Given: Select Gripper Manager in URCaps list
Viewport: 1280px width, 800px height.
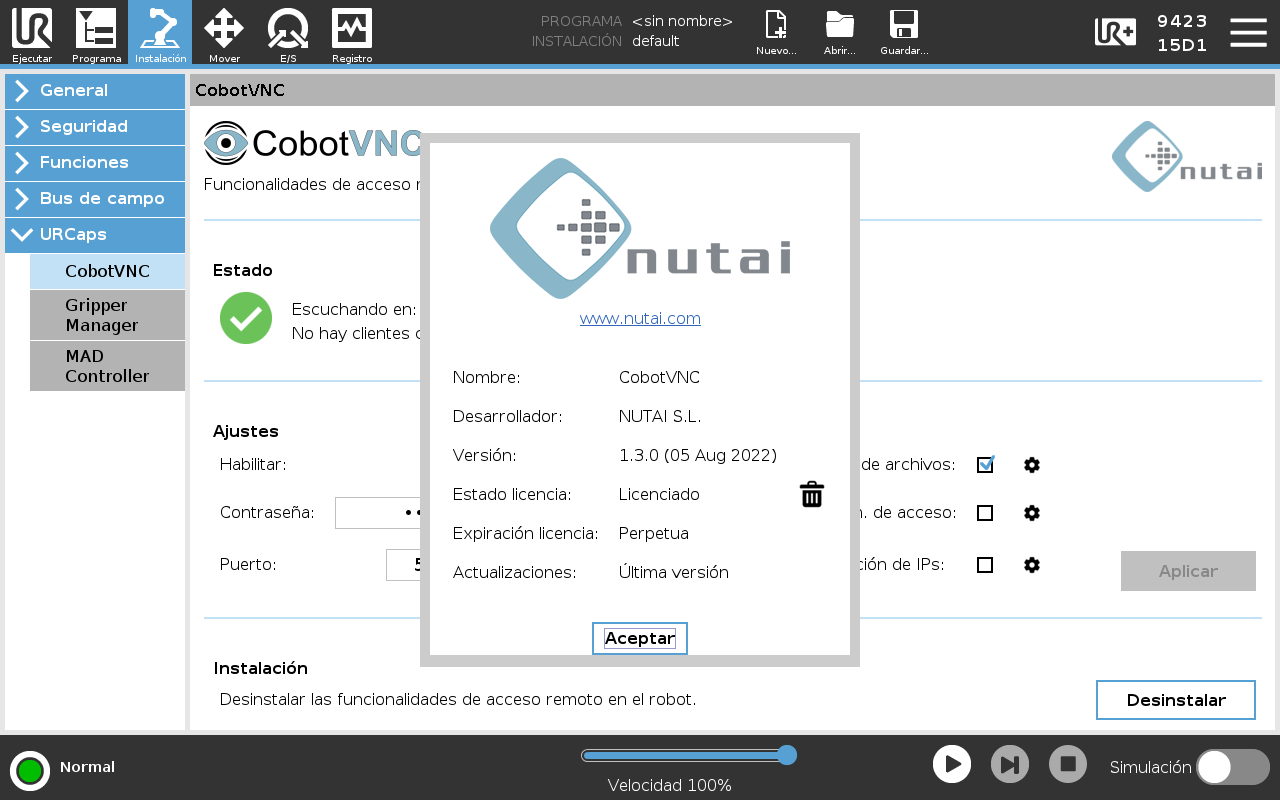Looking at the screenshot, I should tap(107, 315).
